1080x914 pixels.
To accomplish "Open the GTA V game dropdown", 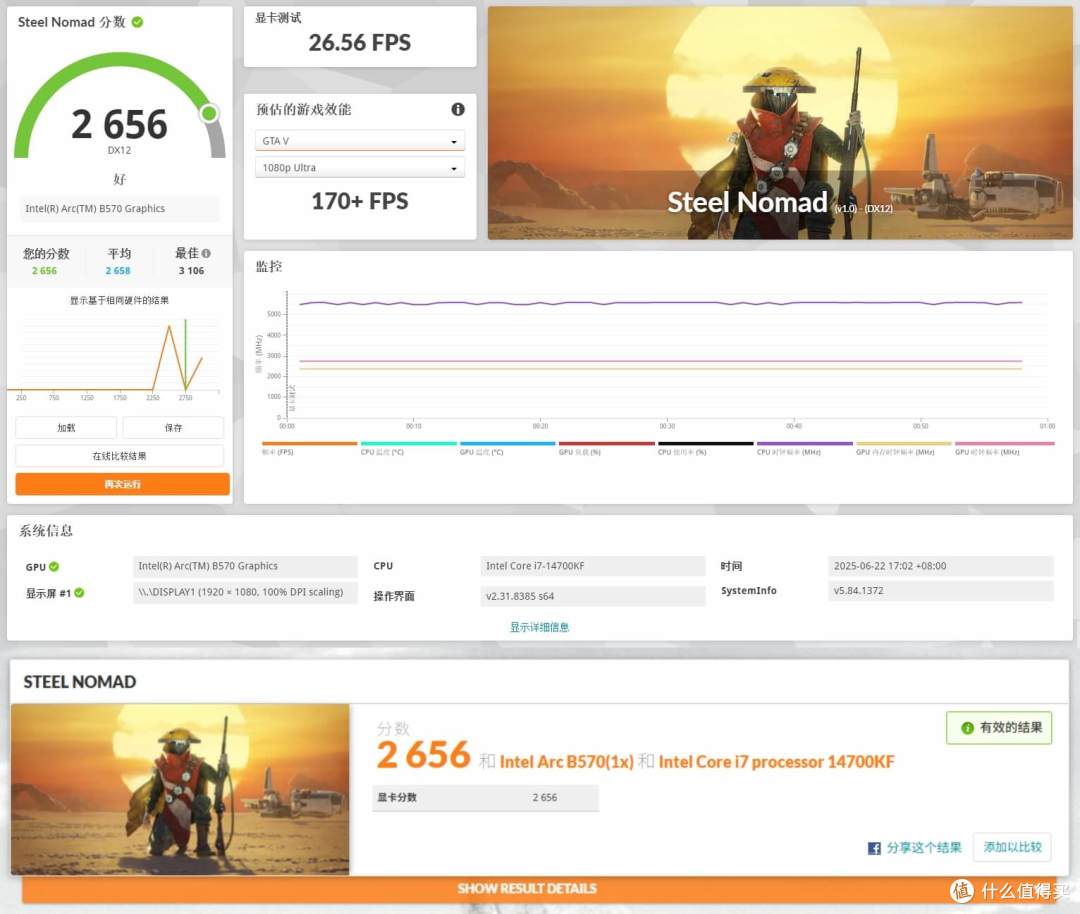I will 360,141.
